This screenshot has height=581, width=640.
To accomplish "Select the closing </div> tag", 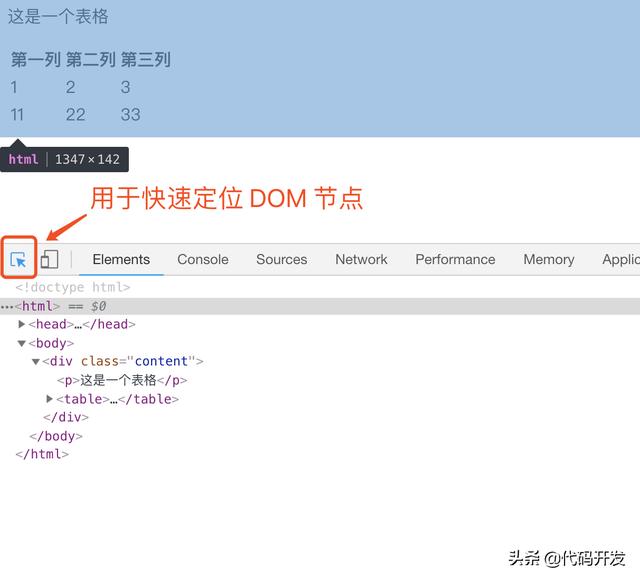I will click(66, 417).
